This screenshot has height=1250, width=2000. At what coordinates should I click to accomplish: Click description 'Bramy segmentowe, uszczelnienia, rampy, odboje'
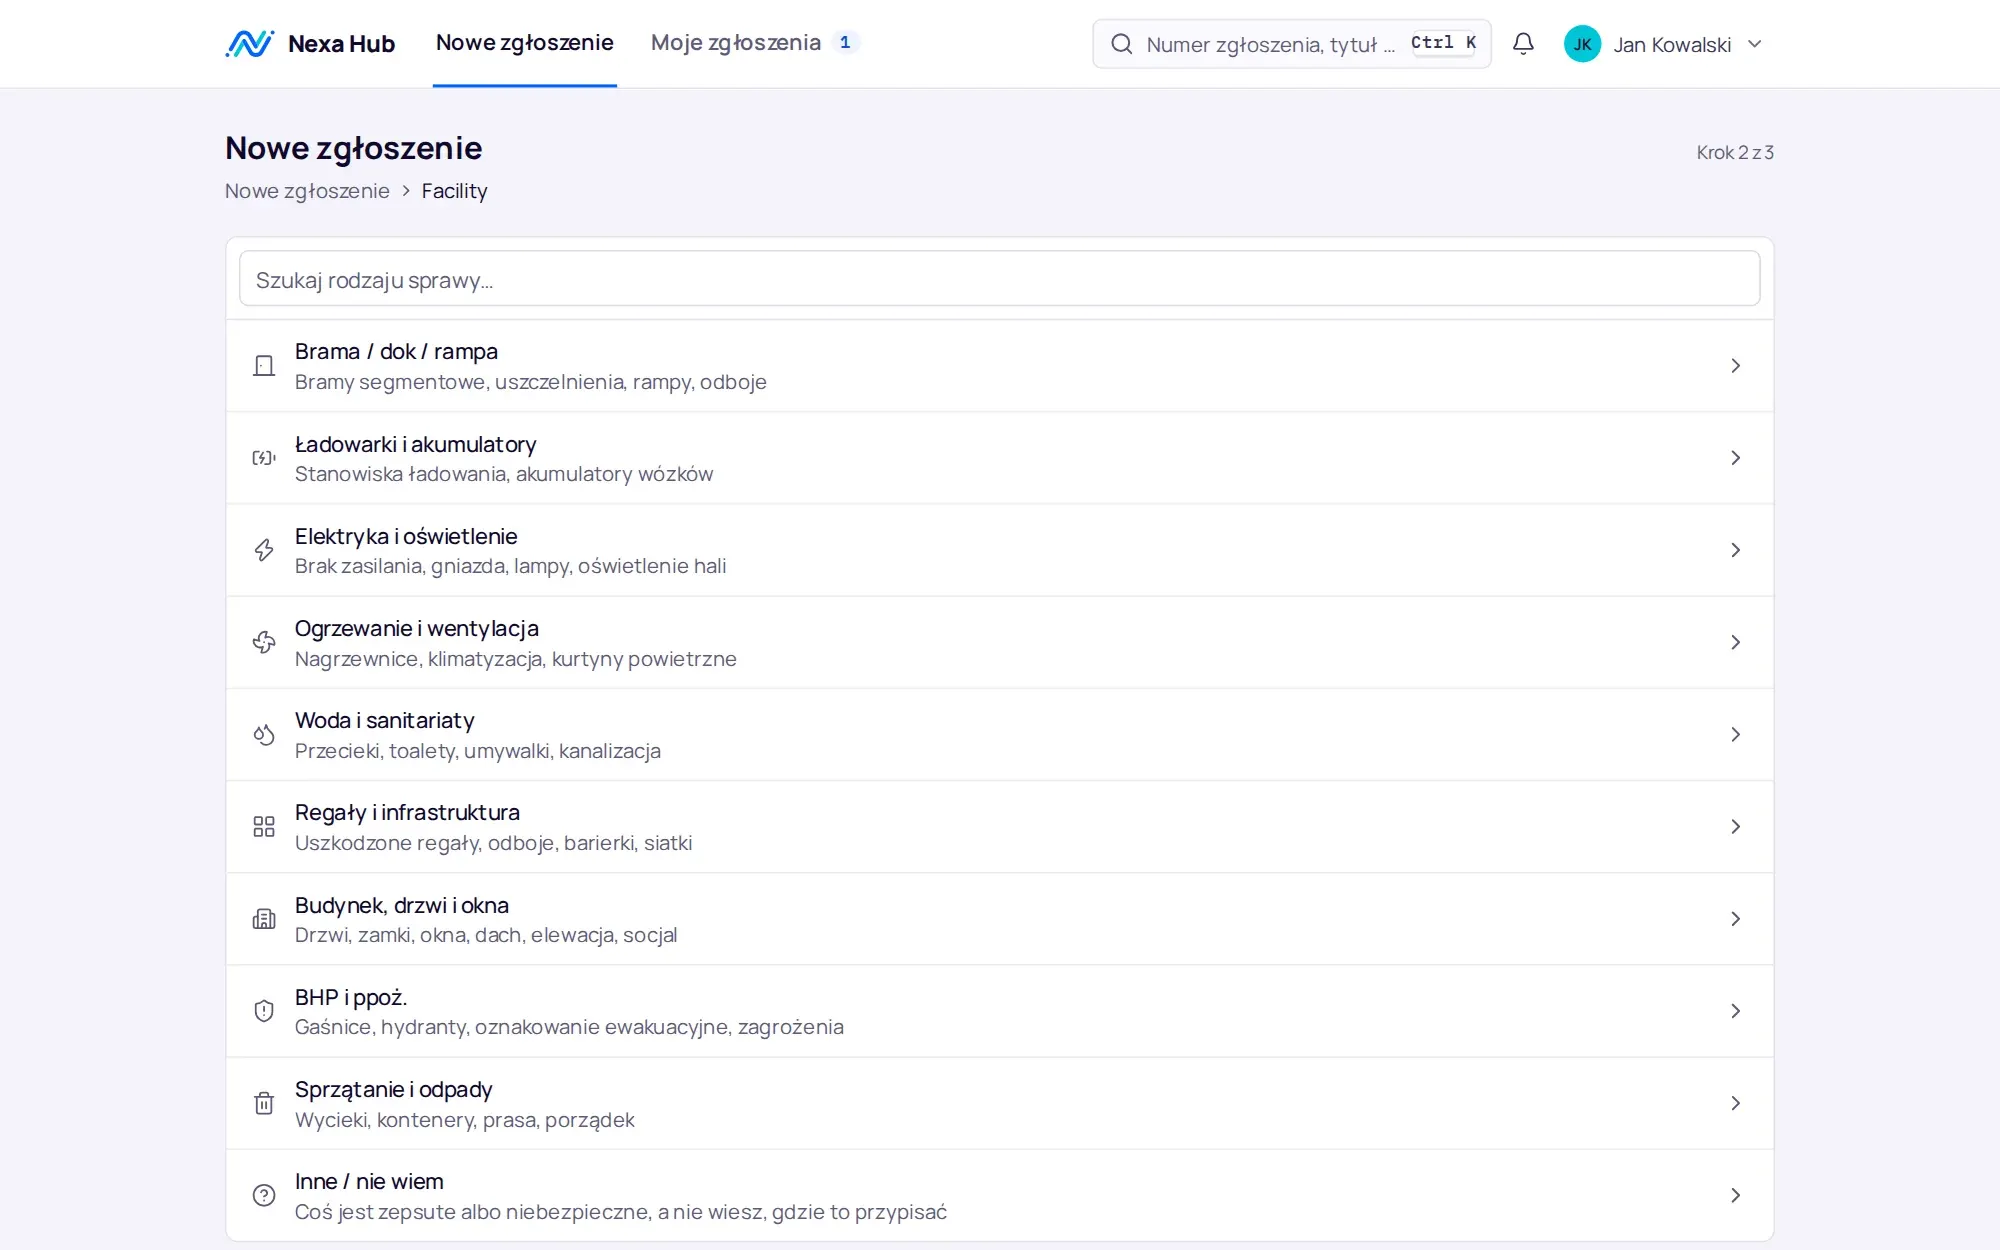(x=531, y=382)
